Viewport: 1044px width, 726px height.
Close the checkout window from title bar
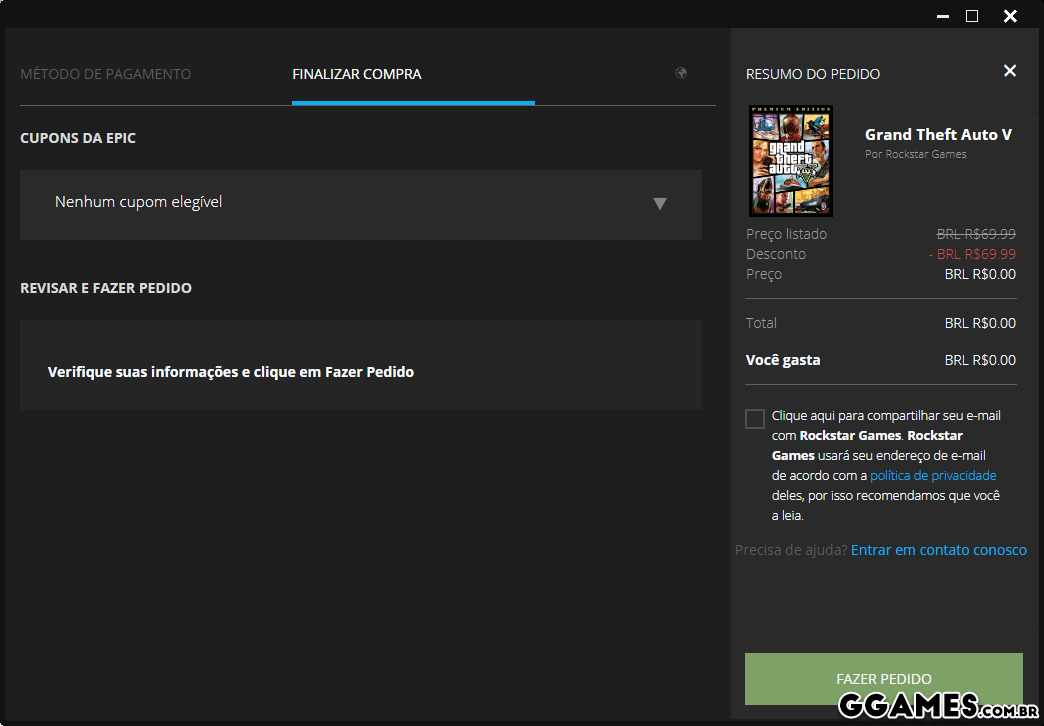1010,16
